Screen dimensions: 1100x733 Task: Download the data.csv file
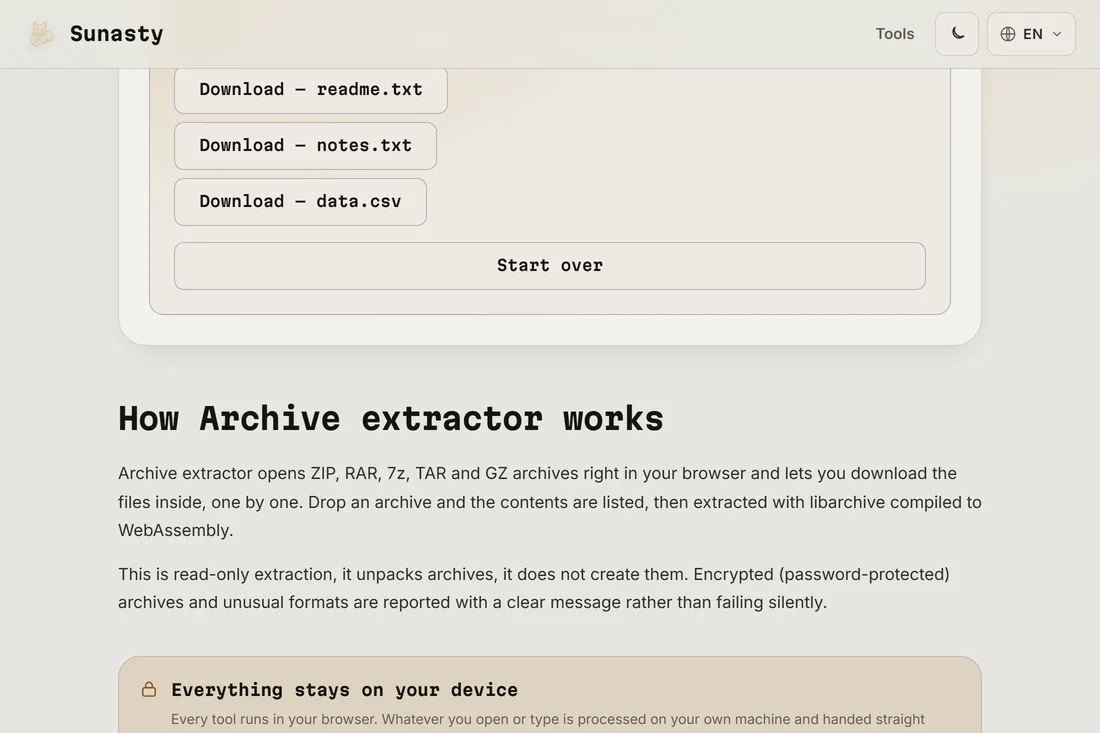300,202
